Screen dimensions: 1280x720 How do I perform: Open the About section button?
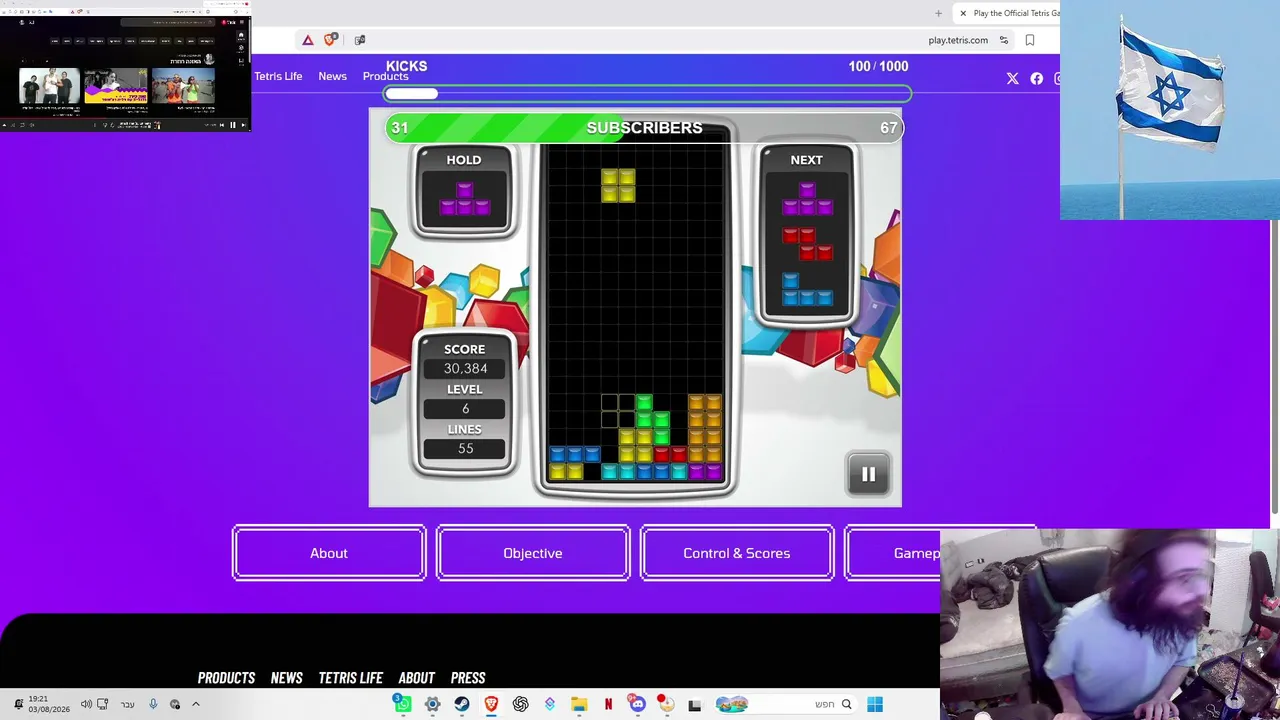click(x=329, y=553)
